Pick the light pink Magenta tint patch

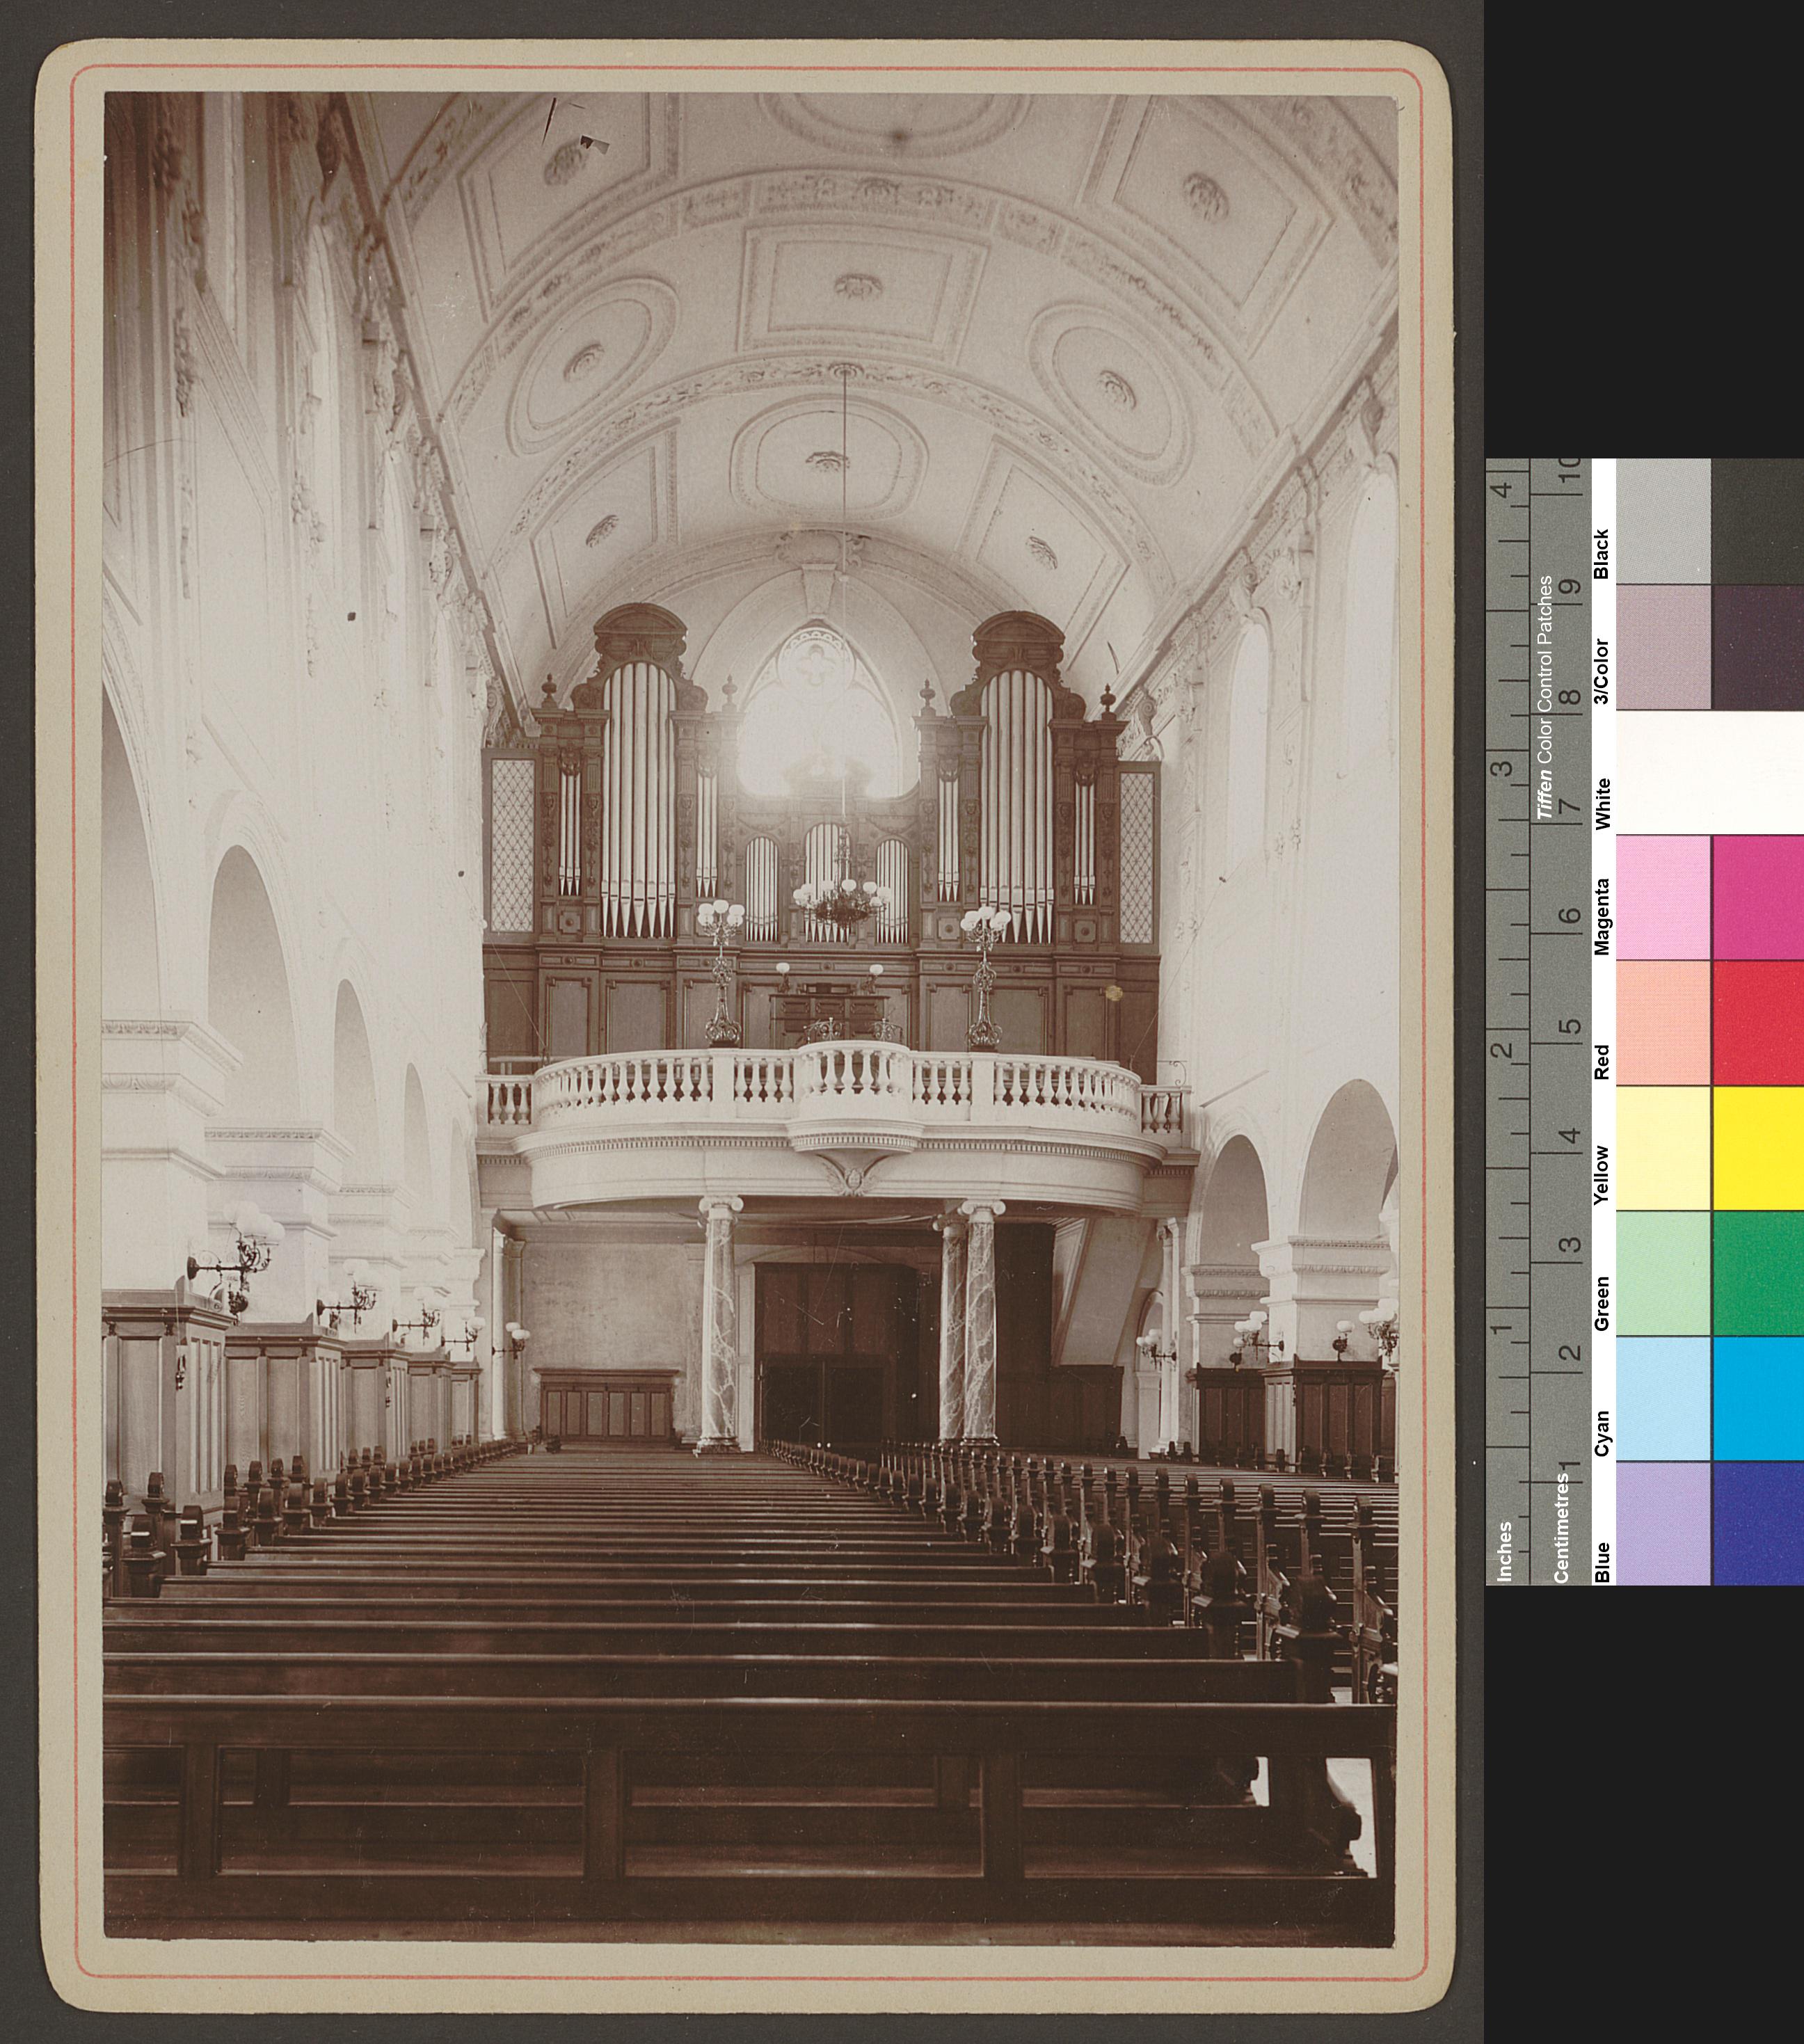coord(1663,898)
